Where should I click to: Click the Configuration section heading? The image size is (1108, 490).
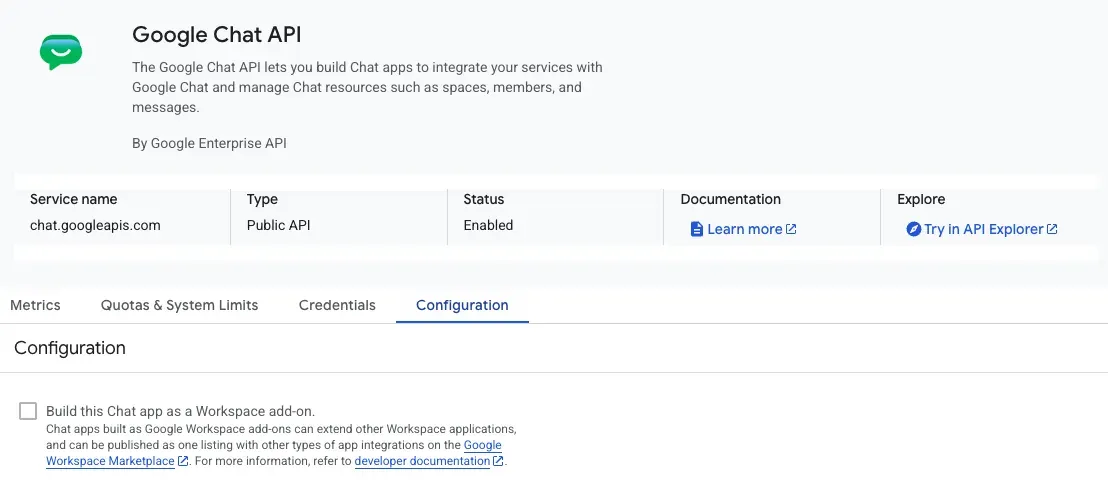(70, 348)
